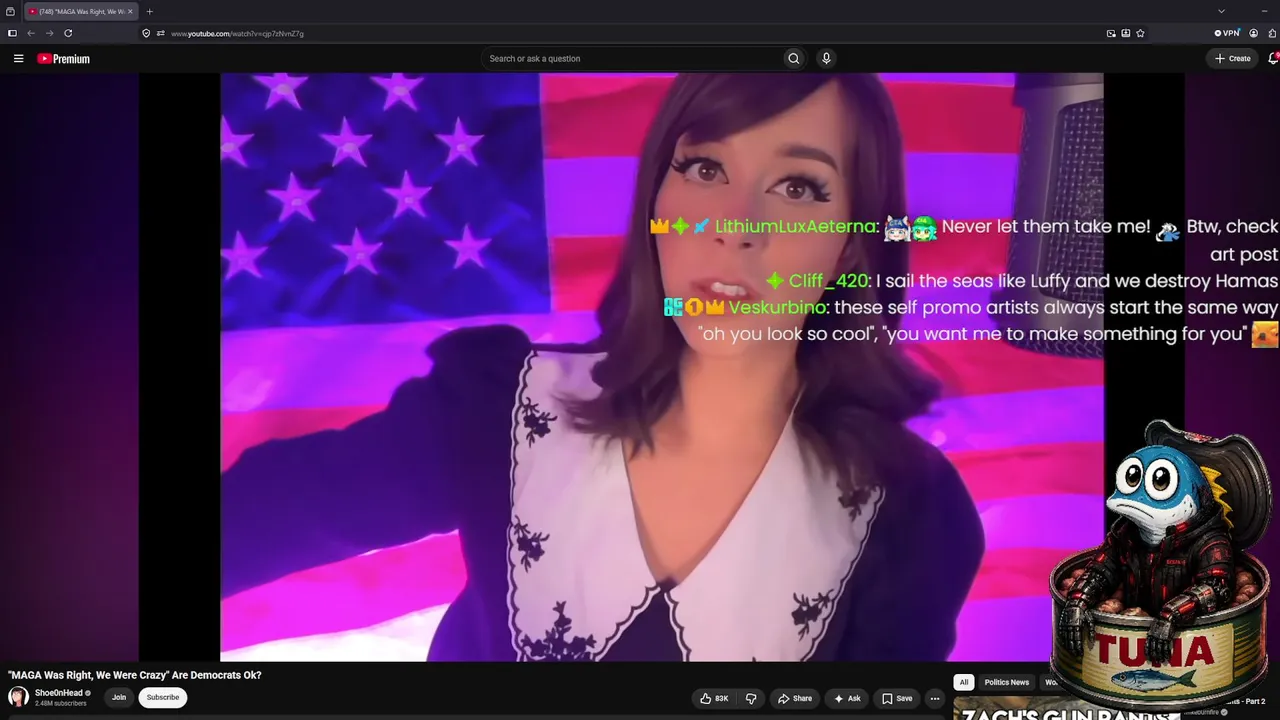The width and height of the screenshot is (1280, 720).
Task: Select the YouTube "MAGA Was Right" browser tab
Action: (80, 11)
